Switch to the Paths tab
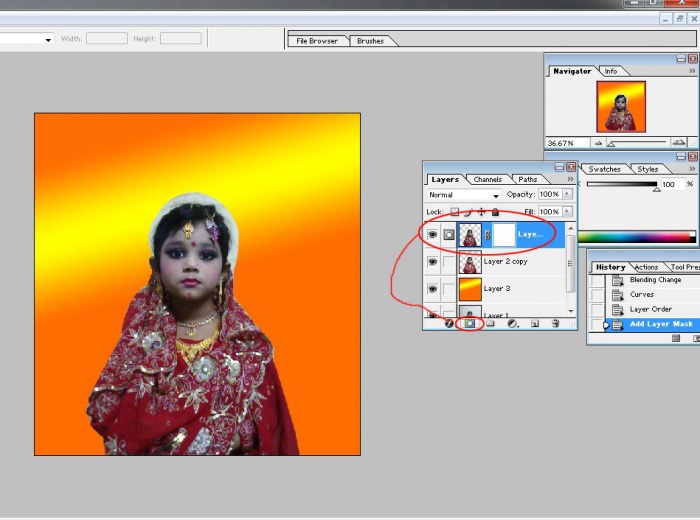 [x=528, y=179]
